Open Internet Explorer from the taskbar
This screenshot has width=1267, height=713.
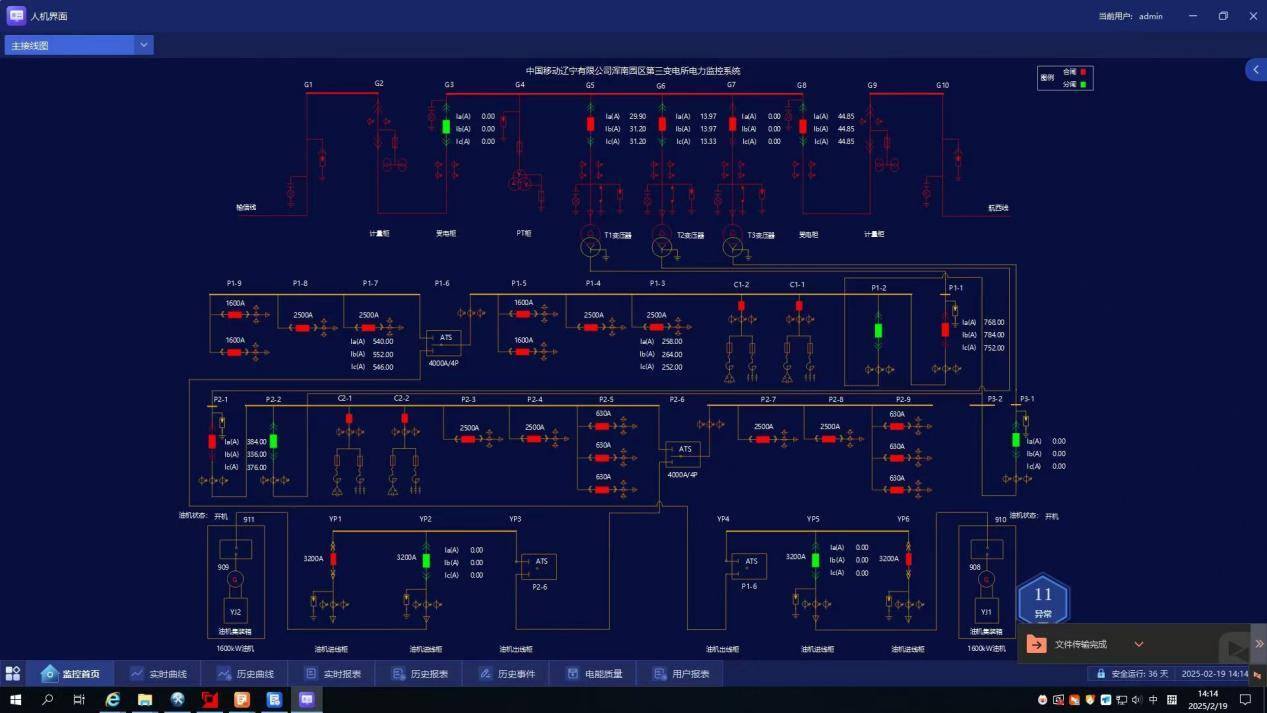pos(112,700)
